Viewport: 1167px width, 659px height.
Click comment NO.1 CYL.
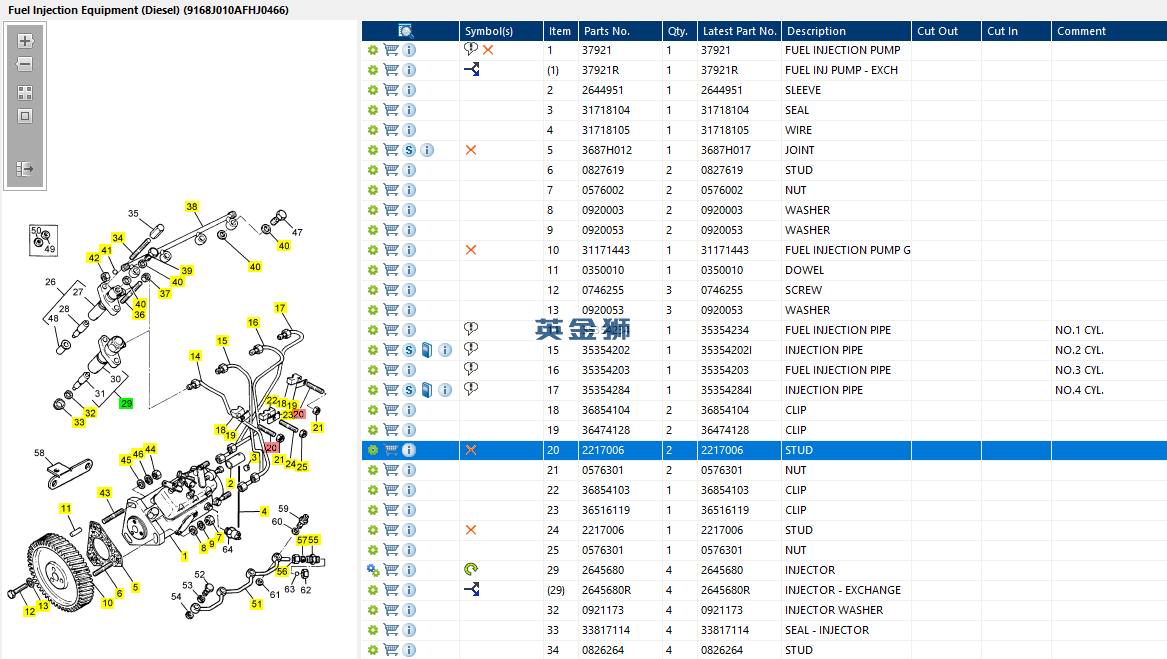pos(1079,330)
